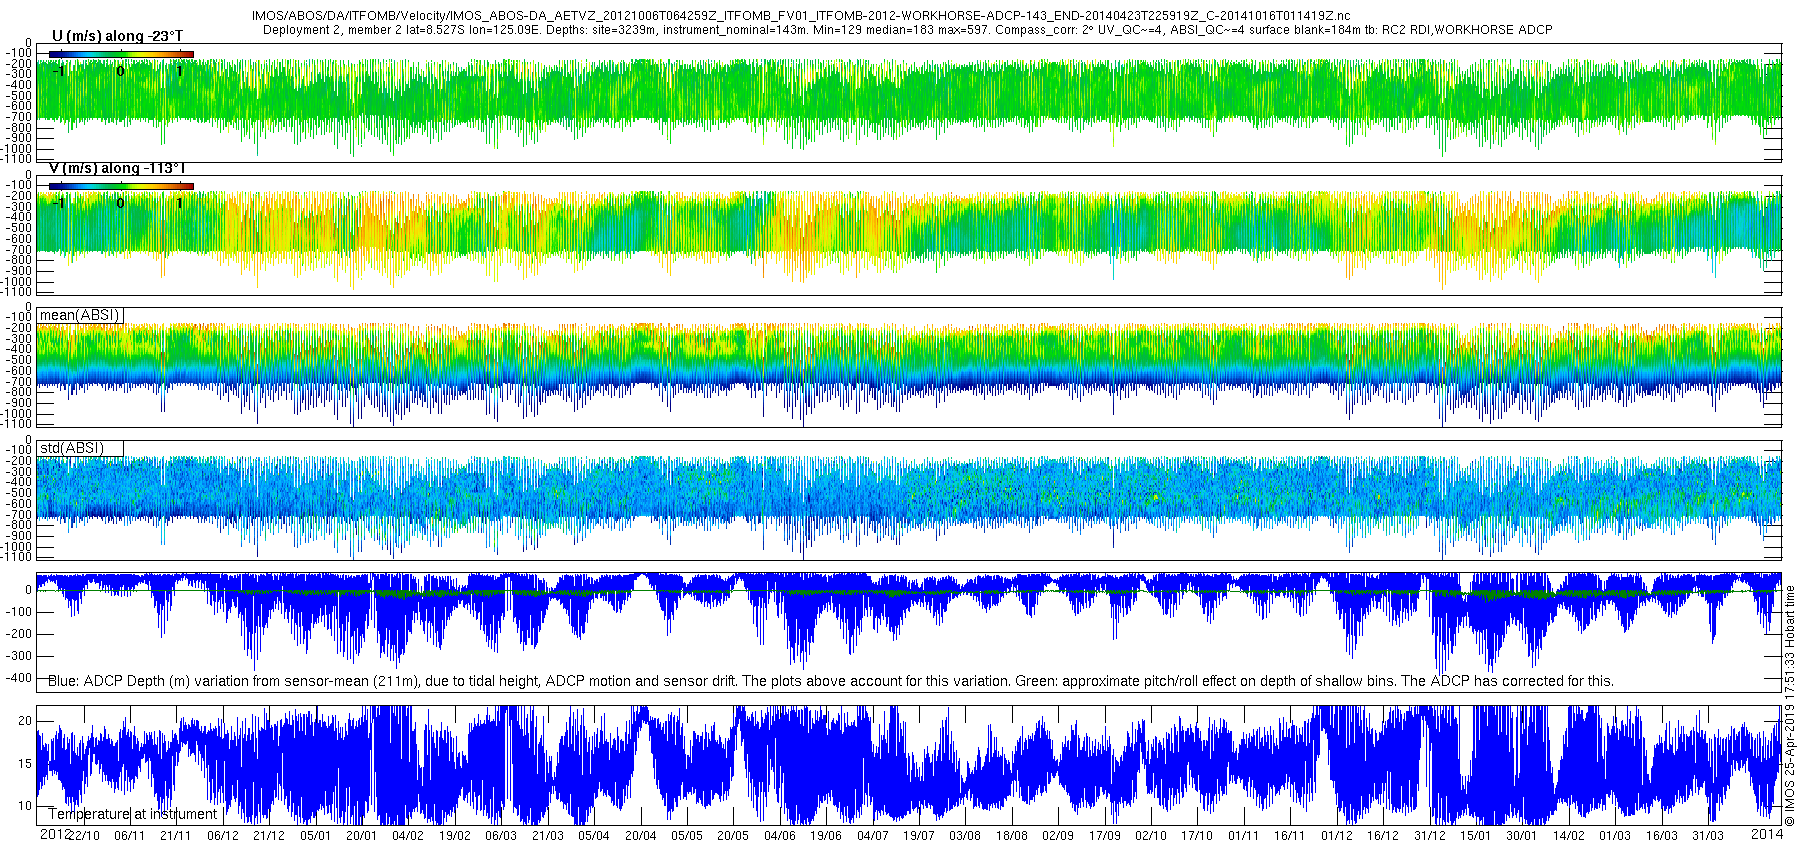Click the '2014' end year label
Screen dimensions: 1800x850
(x=1767, y=834)
